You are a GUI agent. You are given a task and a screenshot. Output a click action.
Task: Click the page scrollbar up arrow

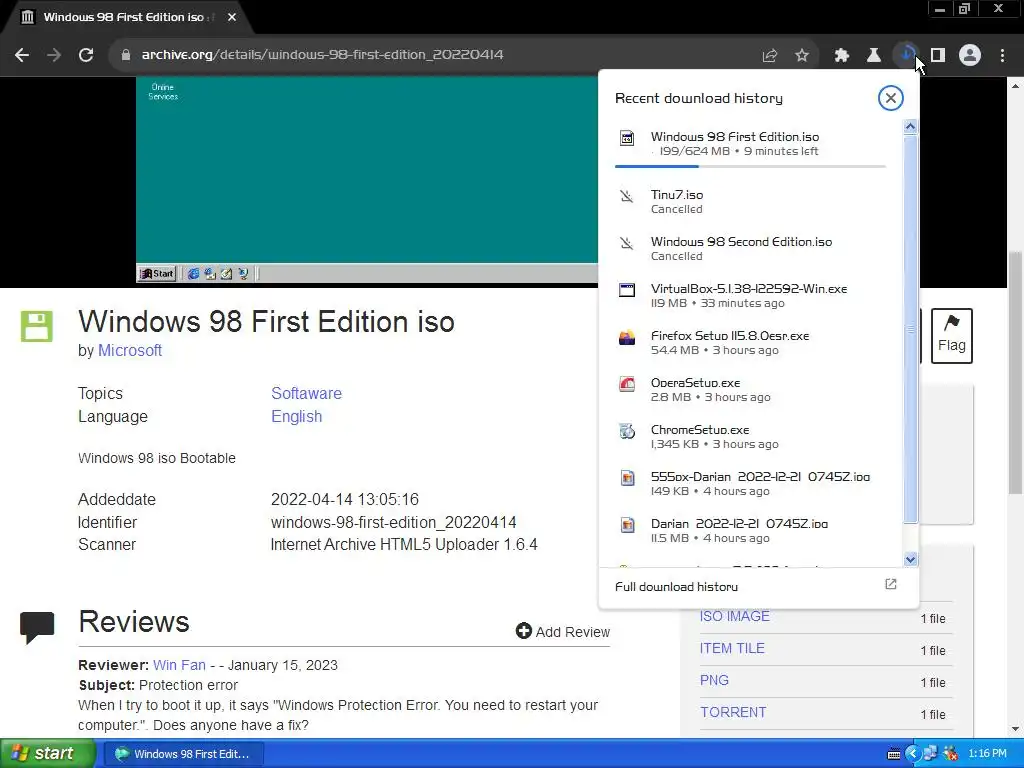(x=1016, y=86)
